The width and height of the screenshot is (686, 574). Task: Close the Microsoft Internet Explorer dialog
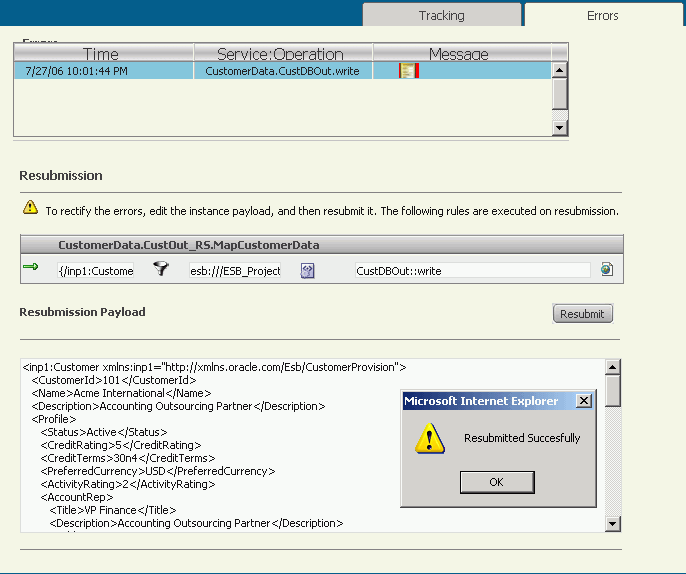(x=584, y=401)
